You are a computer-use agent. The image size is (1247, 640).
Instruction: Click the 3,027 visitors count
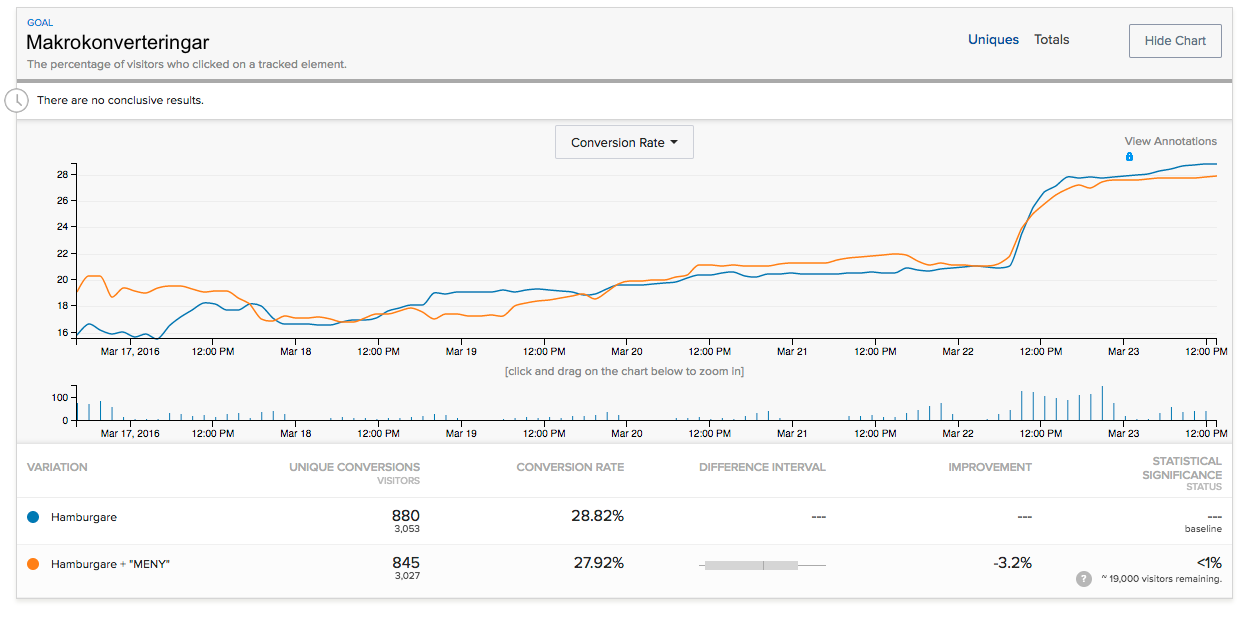[406, 576]
